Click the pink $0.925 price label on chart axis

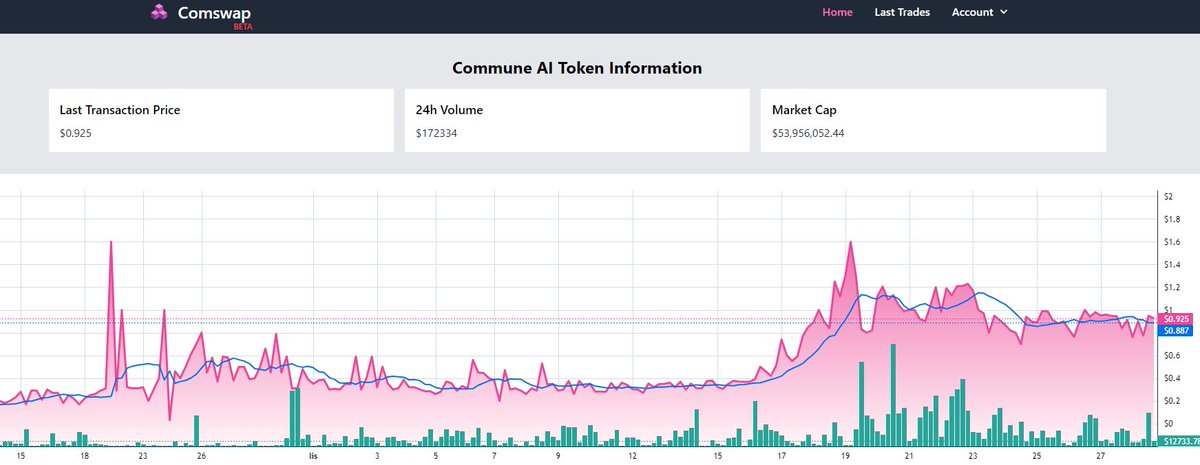click(1174, 318)
